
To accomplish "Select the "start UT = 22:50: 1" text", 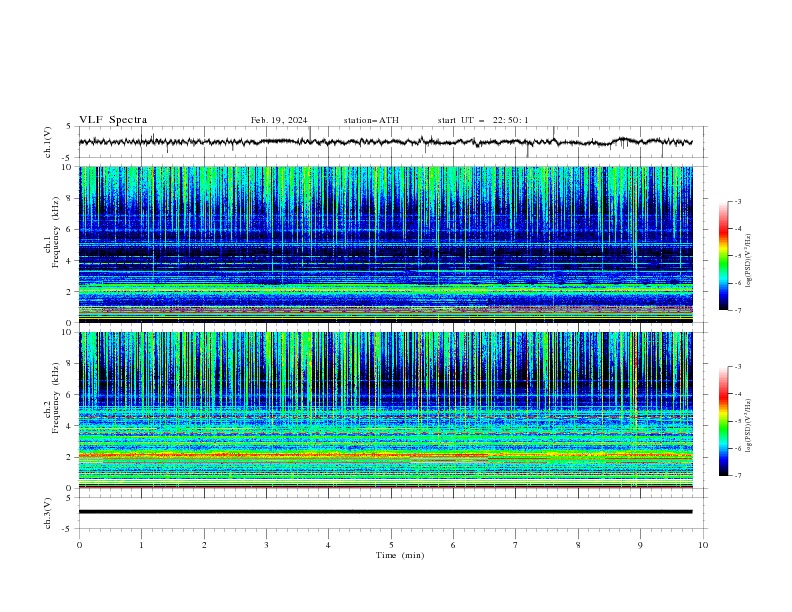I will pyautogui.click(x=483, y=120).
